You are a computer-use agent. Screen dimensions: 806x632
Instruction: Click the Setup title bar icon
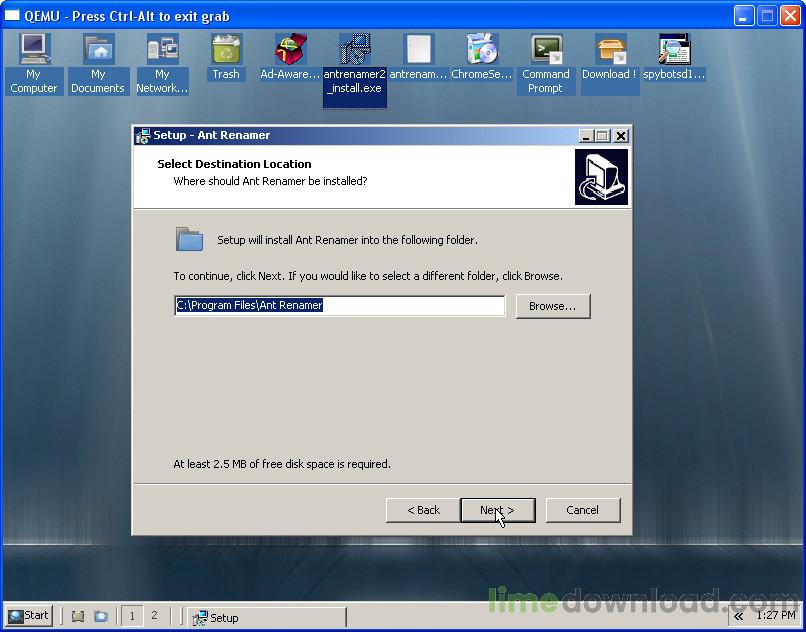[143, 136]
